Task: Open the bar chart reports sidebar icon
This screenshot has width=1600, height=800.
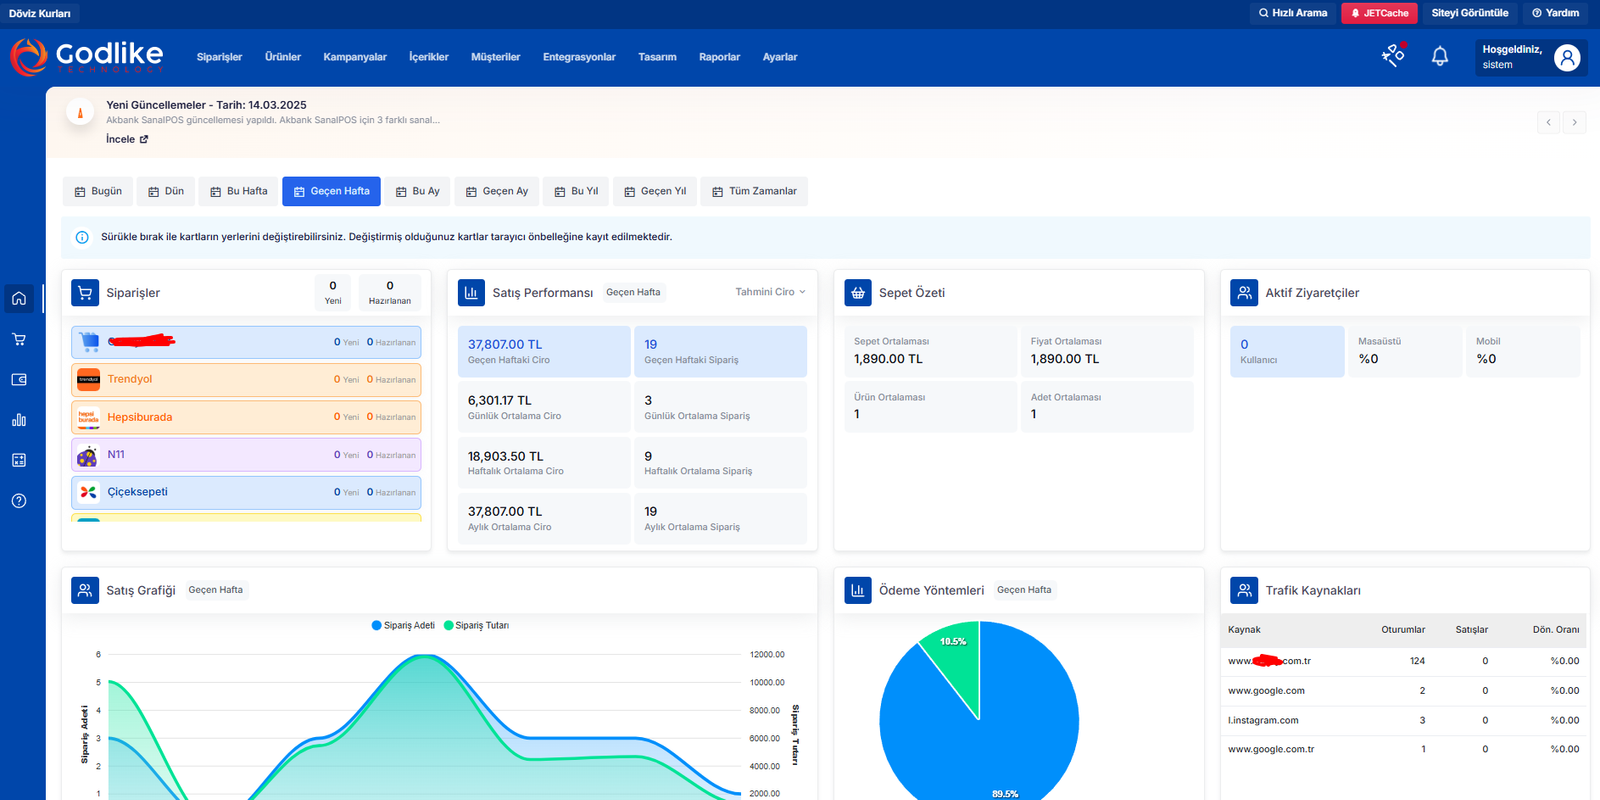Action: (19, 420)
